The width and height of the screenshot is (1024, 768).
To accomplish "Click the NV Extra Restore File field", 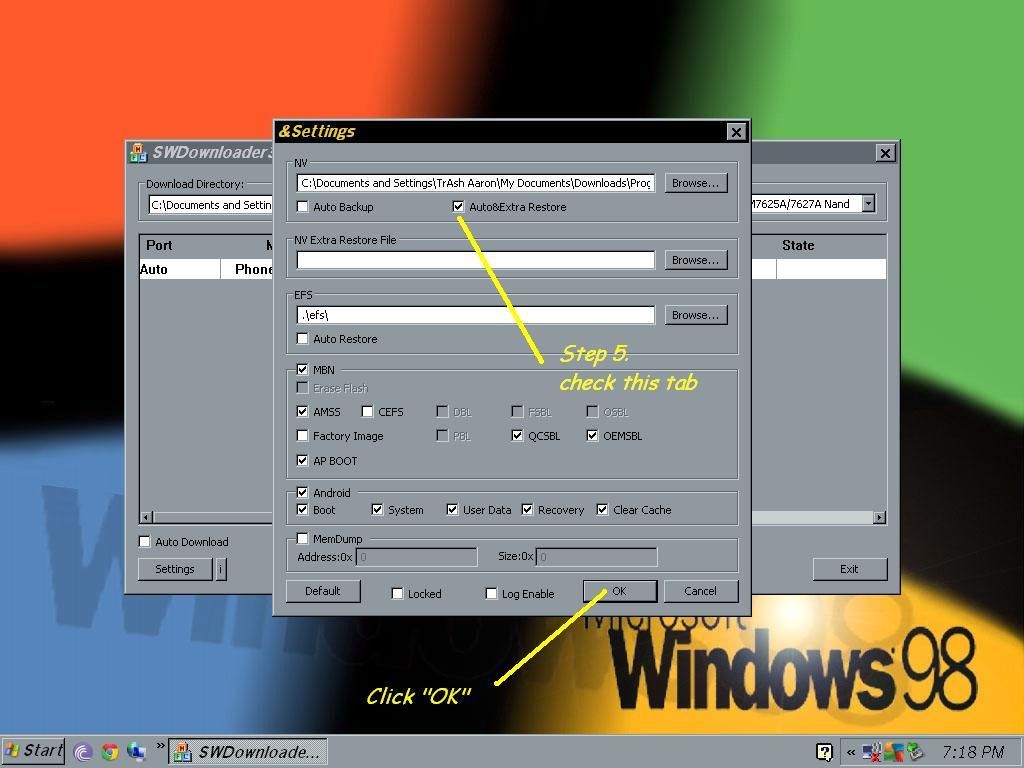I will [x=475, y=260].
